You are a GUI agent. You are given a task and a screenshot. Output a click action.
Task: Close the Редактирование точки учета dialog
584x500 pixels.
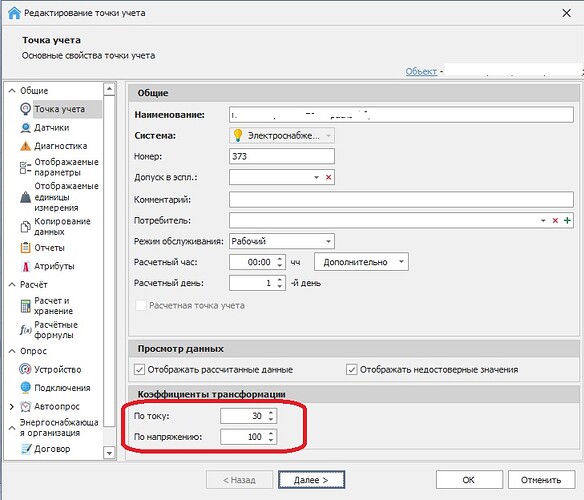tap(566, 13)
